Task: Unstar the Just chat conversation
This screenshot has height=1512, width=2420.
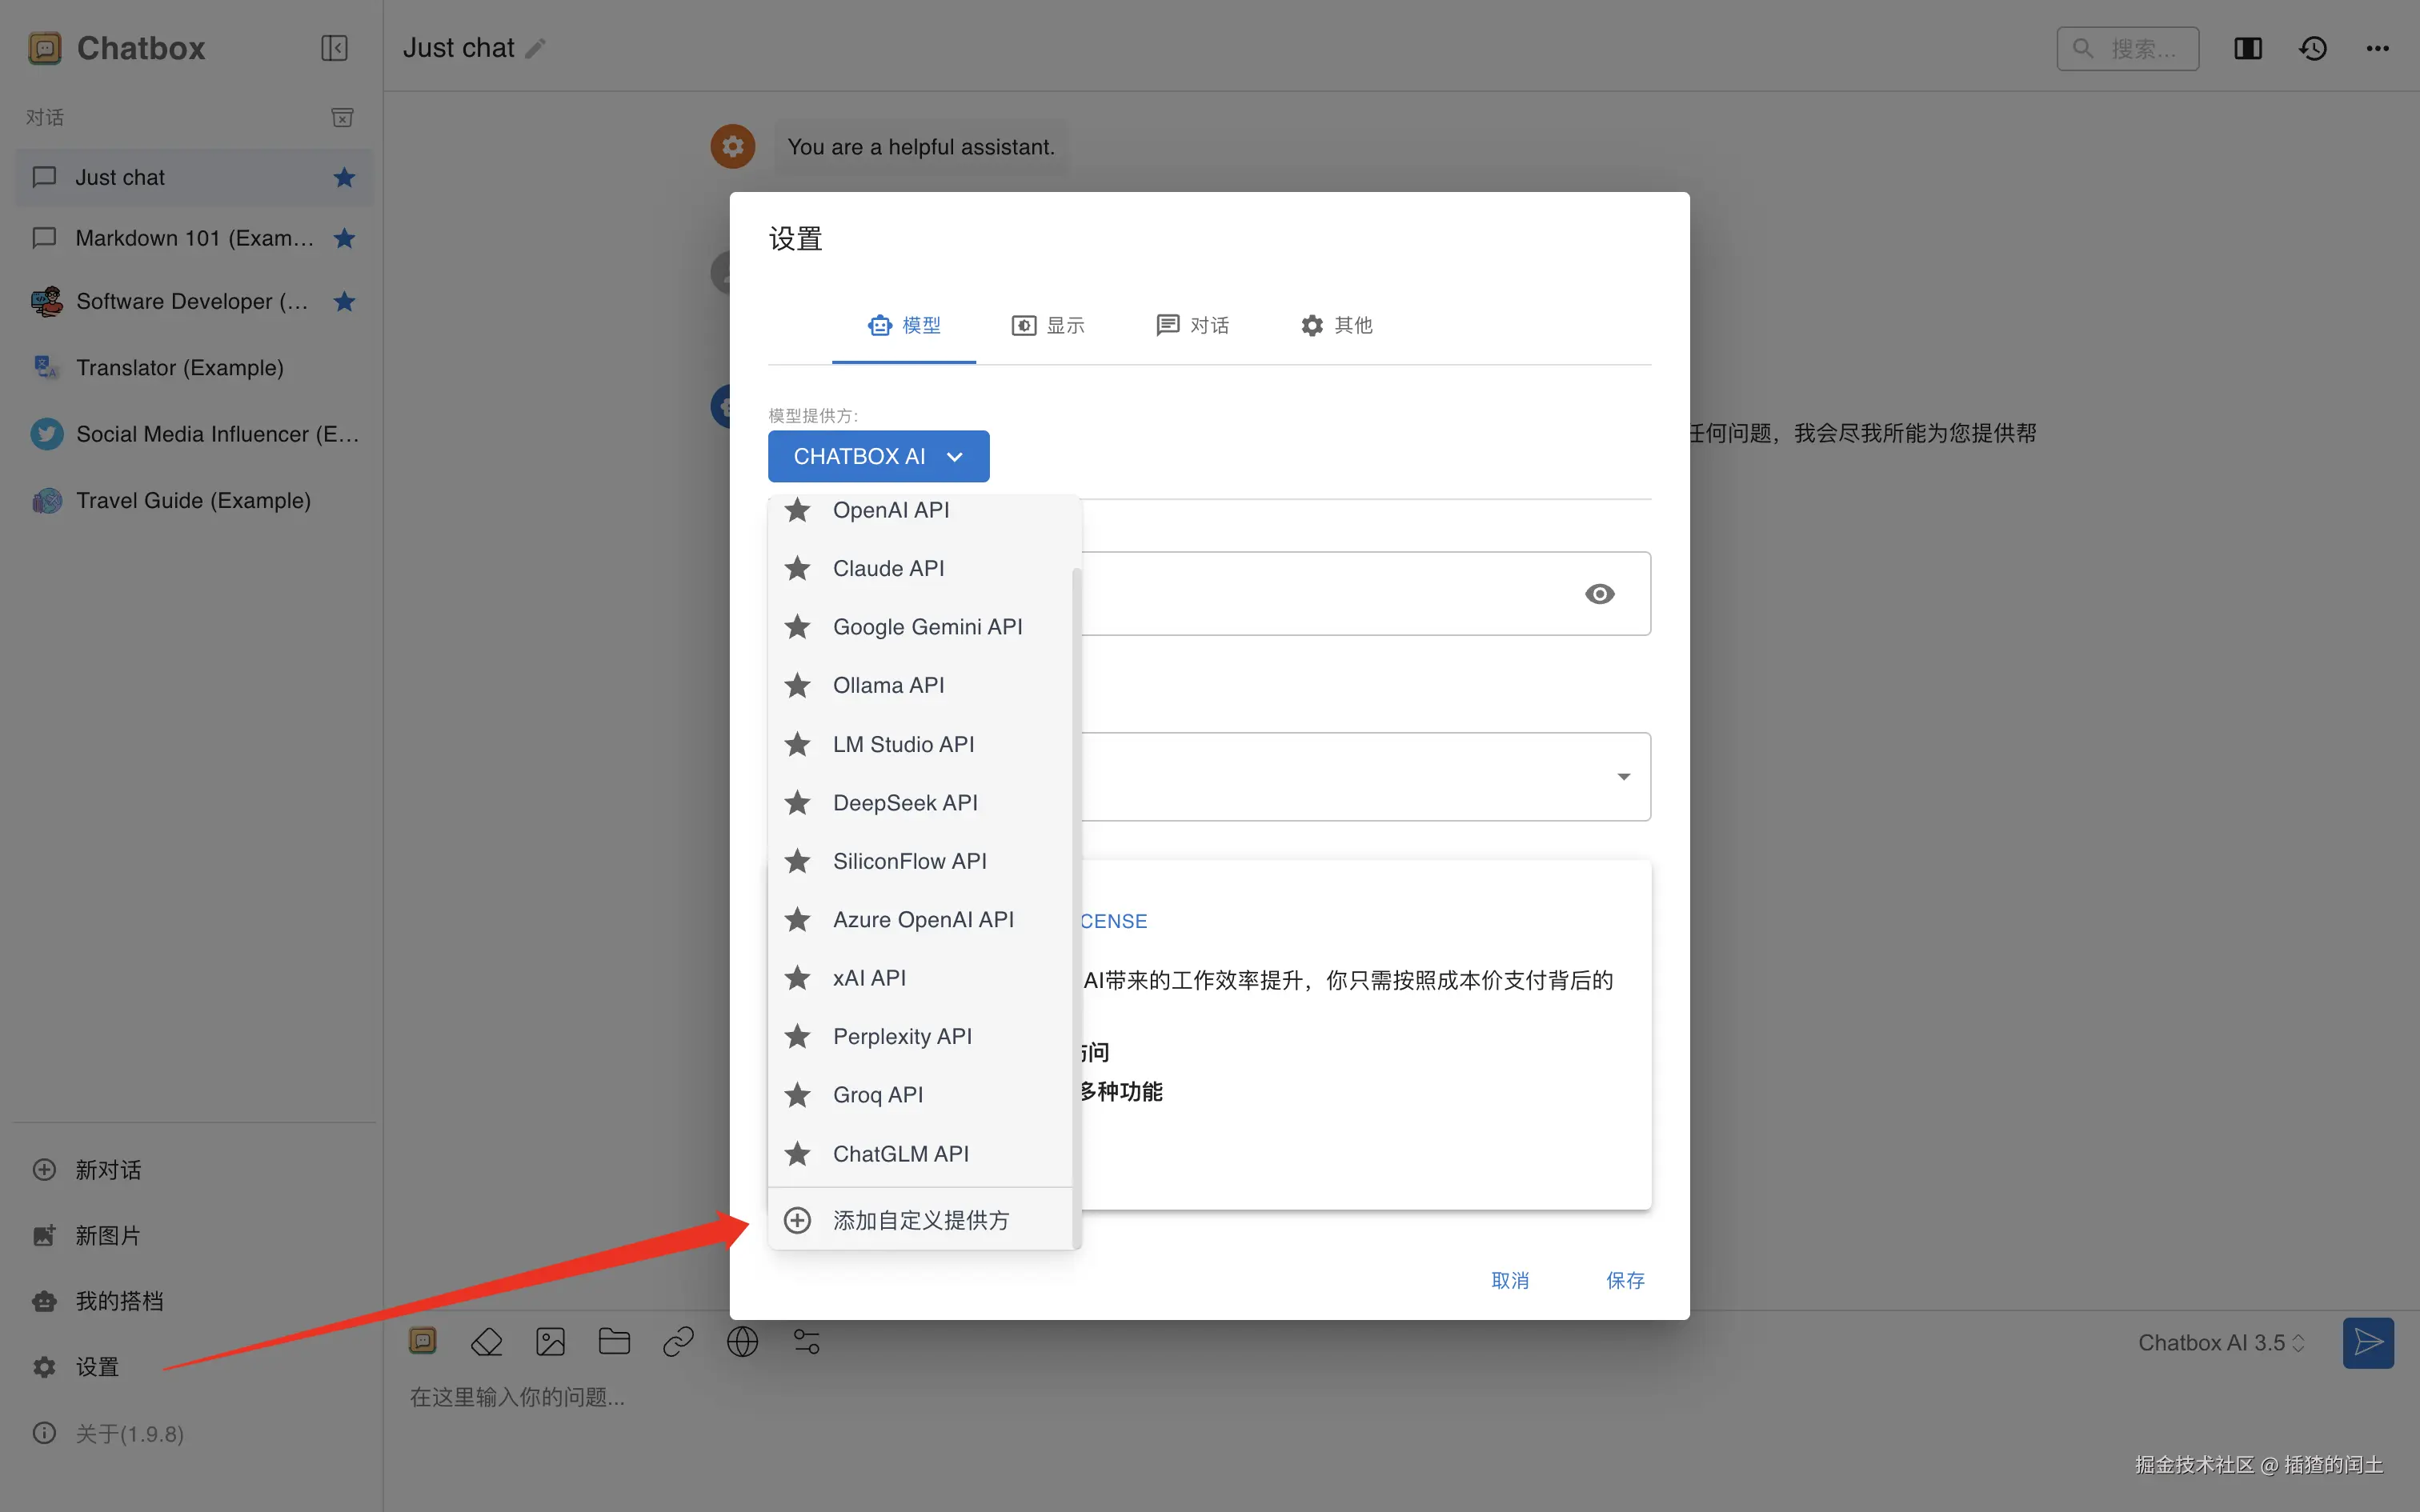Action: (344, 177)
